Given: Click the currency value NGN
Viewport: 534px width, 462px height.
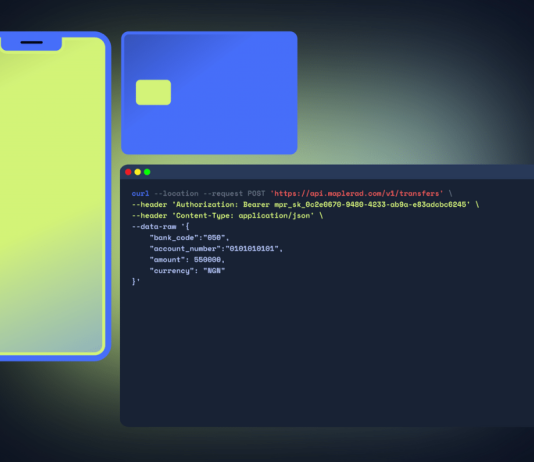Looking at the screenshot, I should [x=214, y=271].
